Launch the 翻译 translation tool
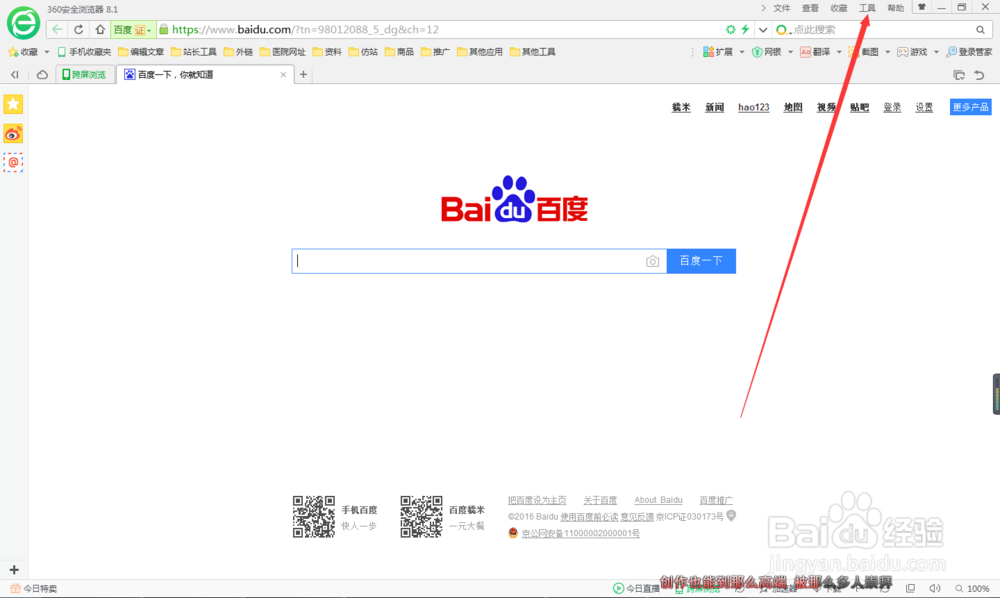Screen dimensions: 1000x598 click(x=822, y=51)
